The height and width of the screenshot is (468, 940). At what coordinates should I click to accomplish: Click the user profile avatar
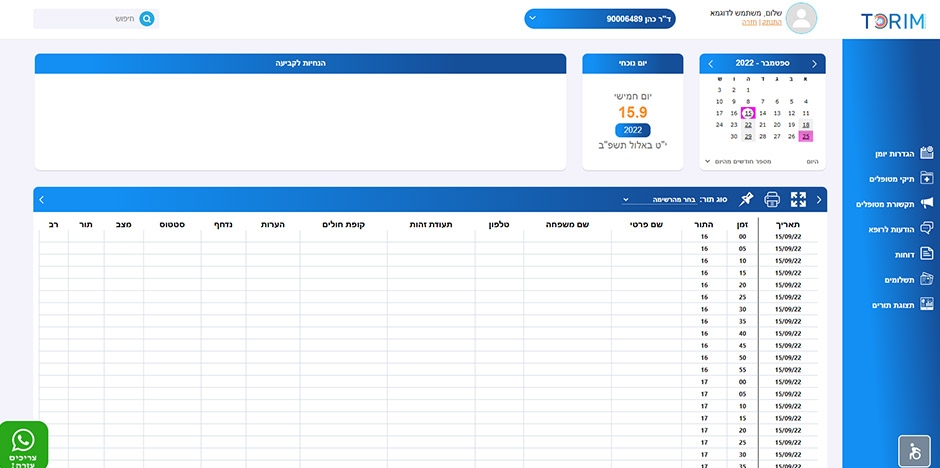click(801, 18)
